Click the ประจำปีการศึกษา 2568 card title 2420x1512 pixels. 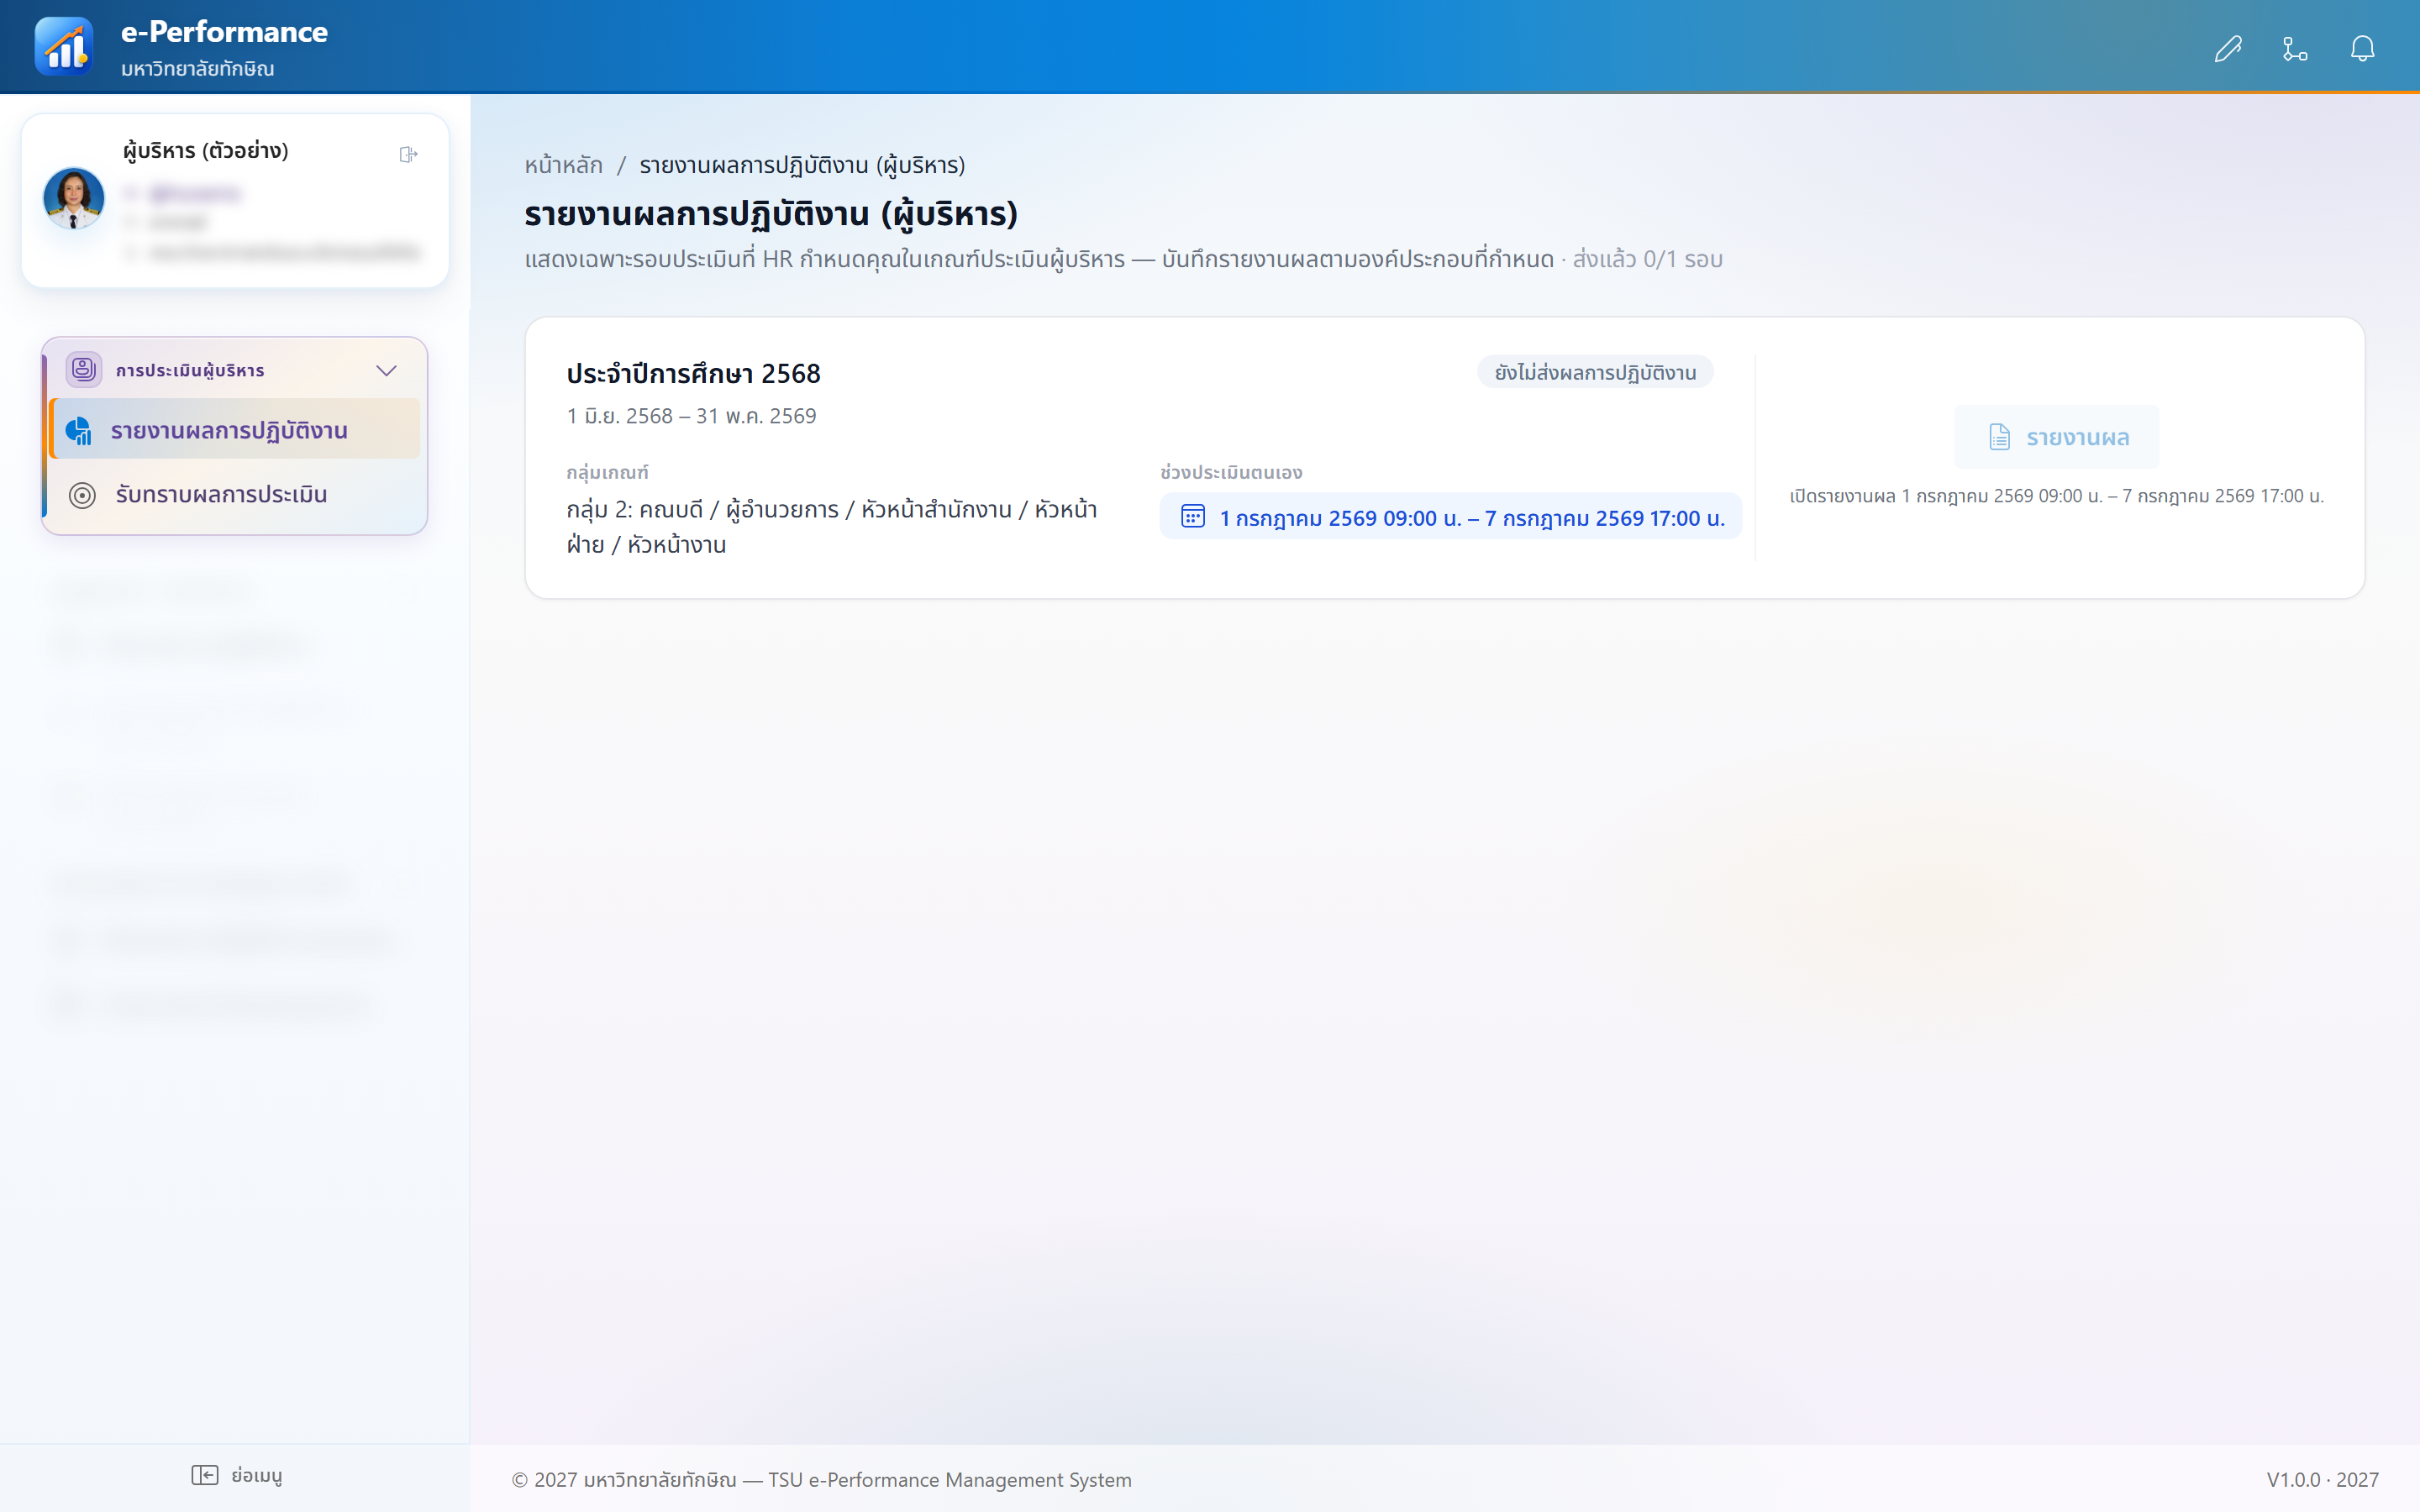coord(693,373)
